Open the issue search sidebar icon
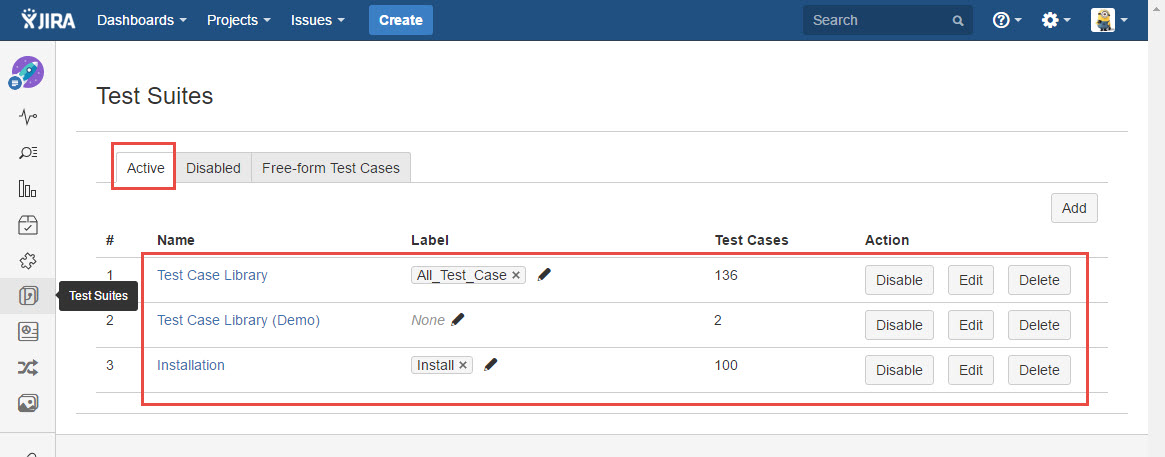Image resolution: width=1165 pixels, height=457 pixels. click(x=27, y=153)
